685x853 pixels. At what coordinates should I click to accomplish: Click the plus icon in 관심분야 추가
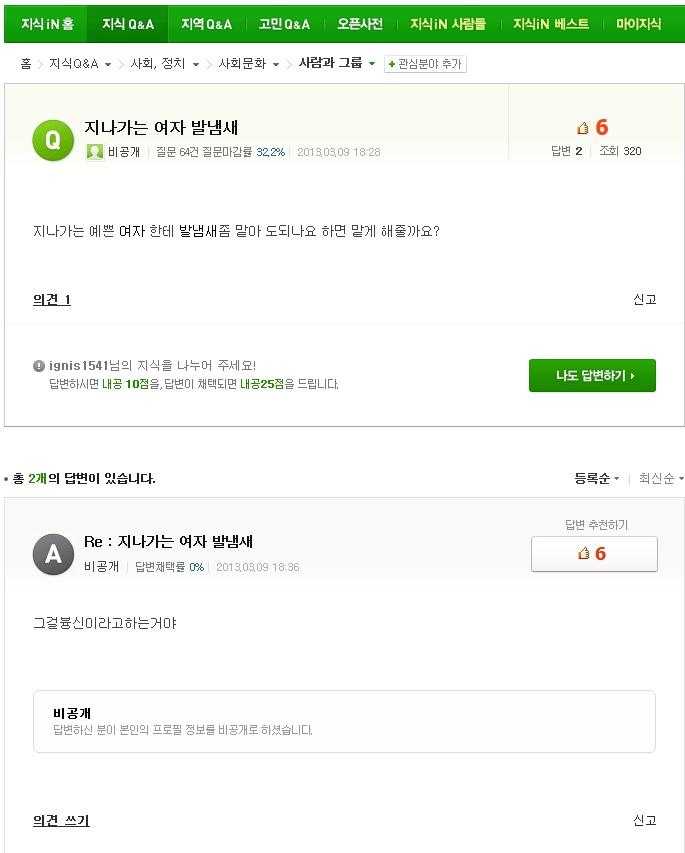392,64
